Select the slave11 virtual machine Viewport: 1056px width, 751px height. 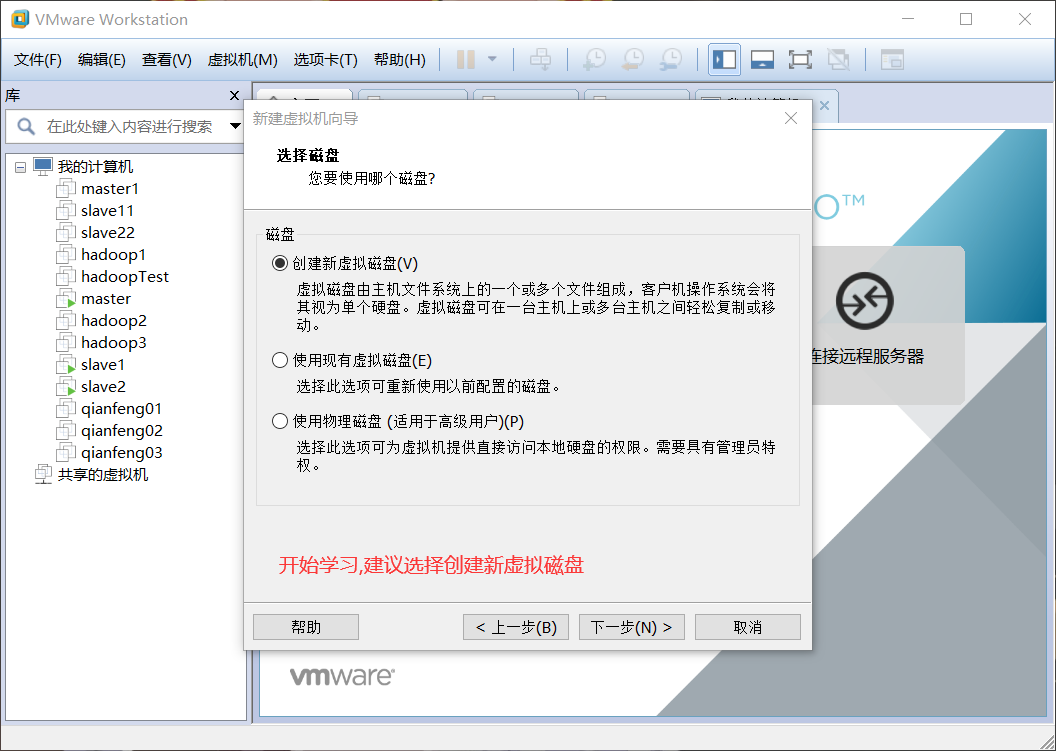tap(107, 211)
